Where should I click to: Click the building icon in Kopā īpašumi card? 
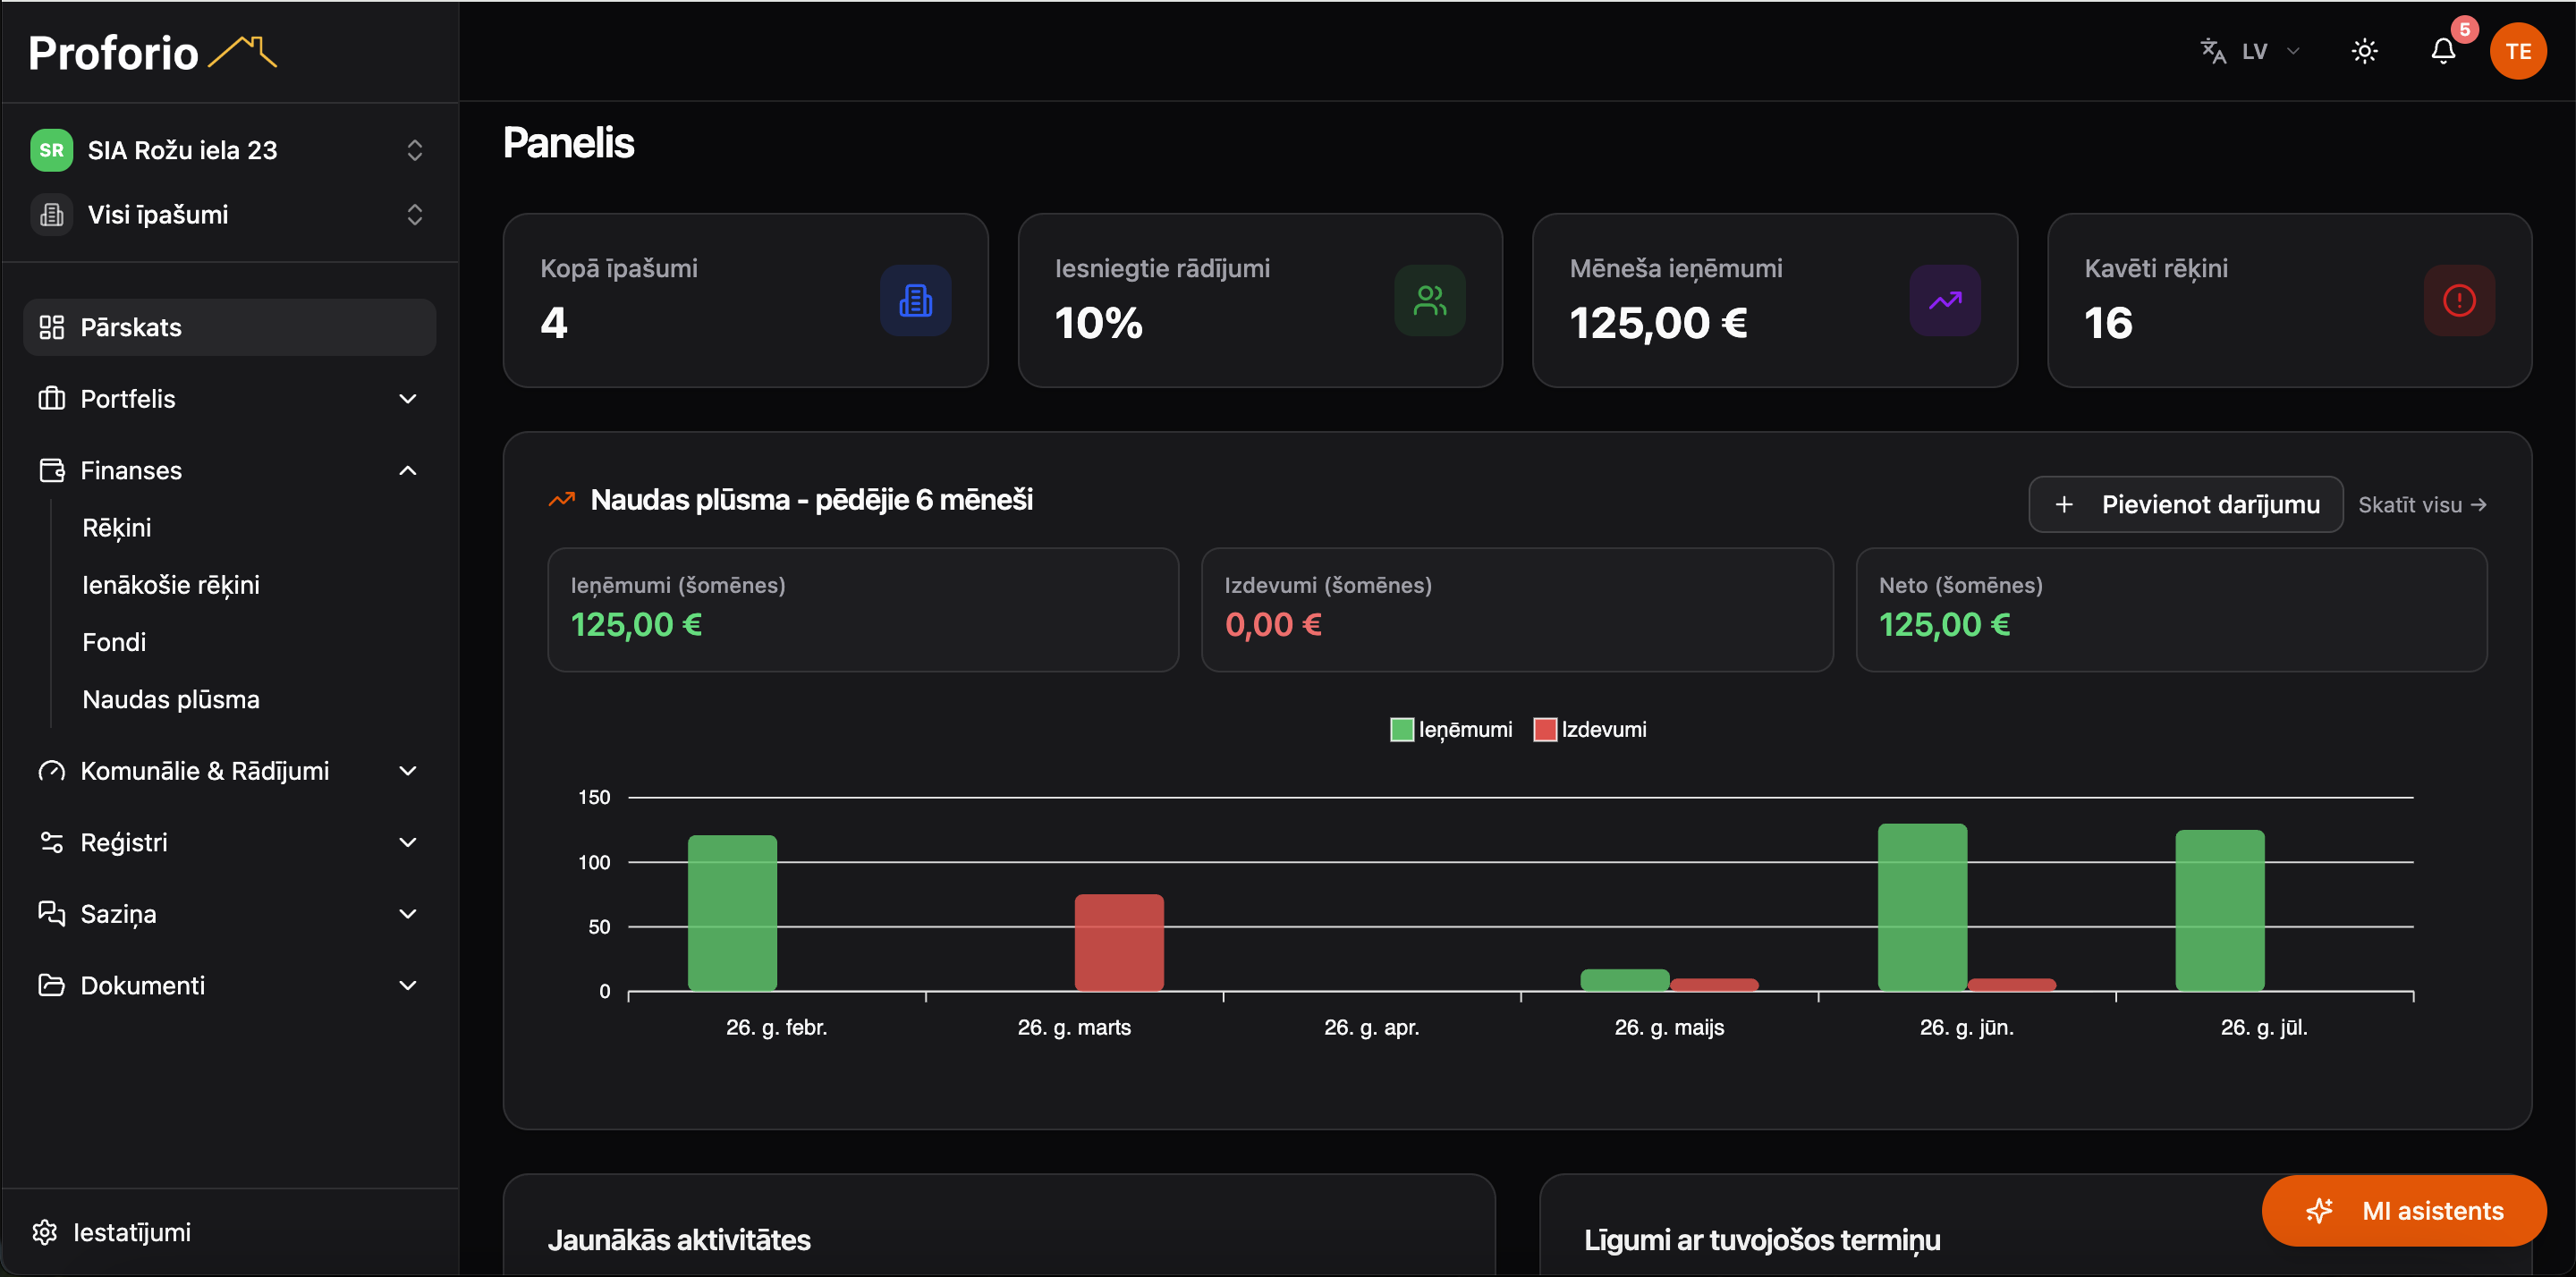coord(915,300)
